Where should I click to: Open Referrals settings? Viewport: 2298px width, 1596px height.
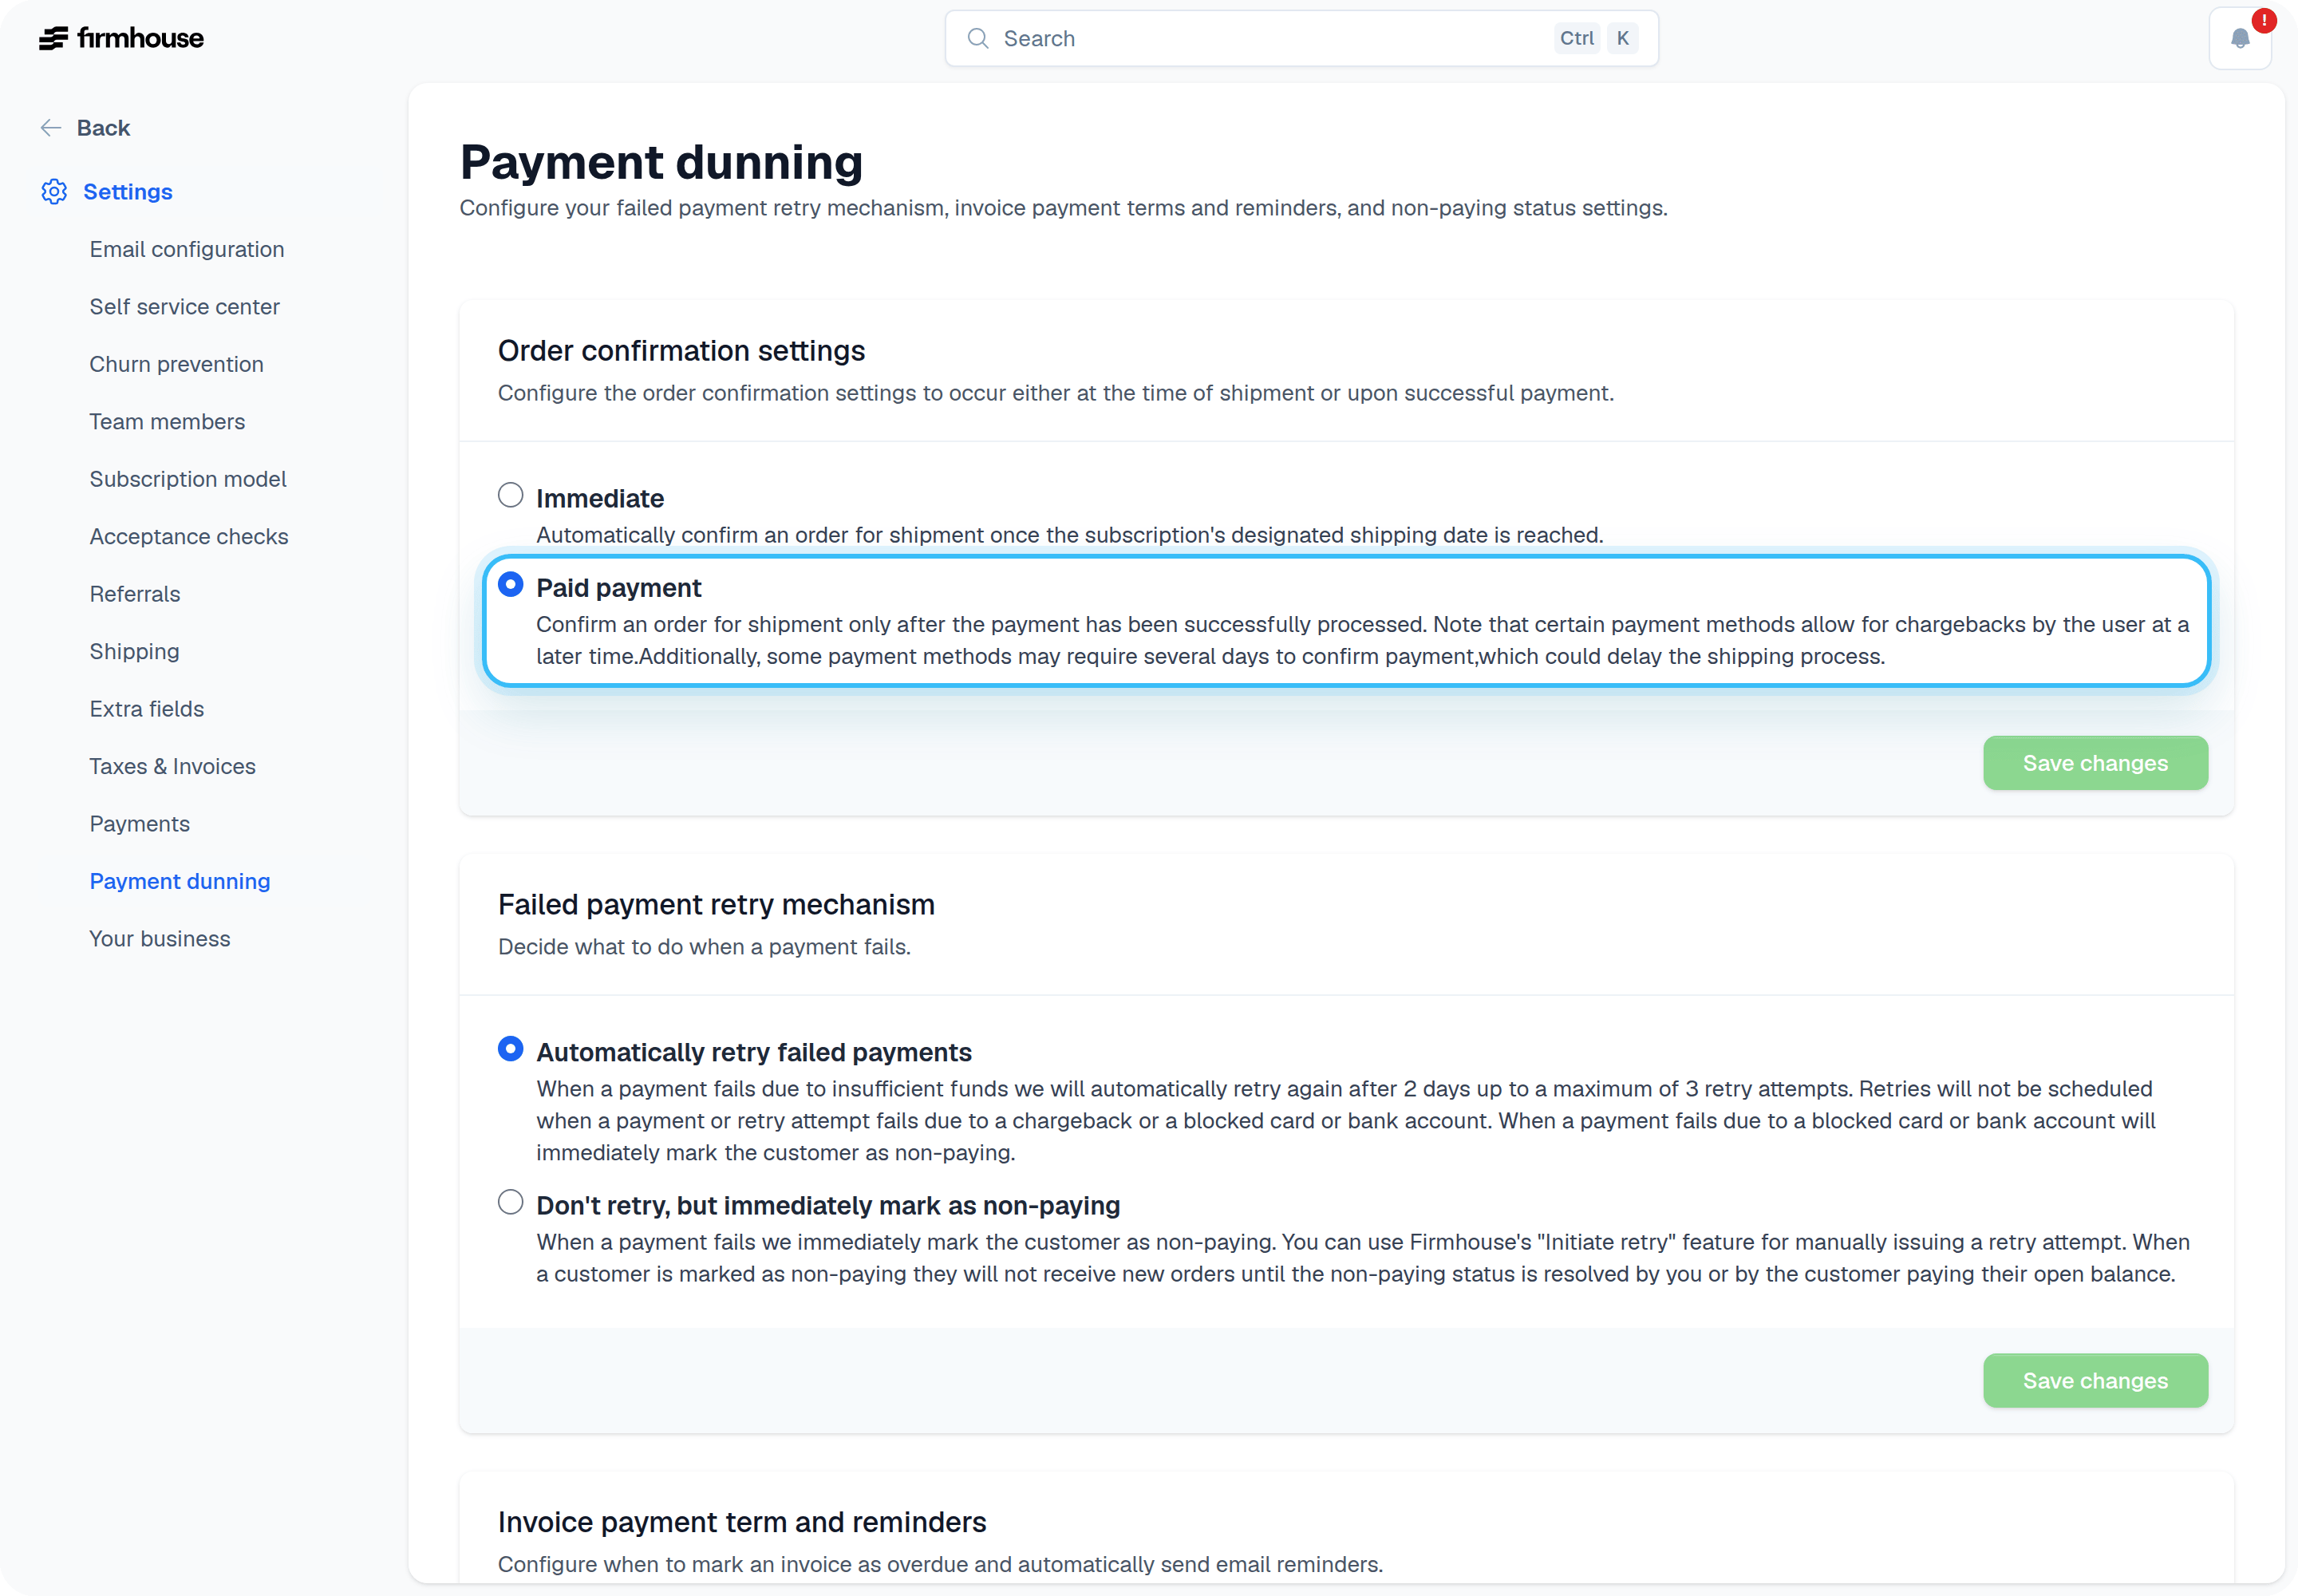click(135, 594)
